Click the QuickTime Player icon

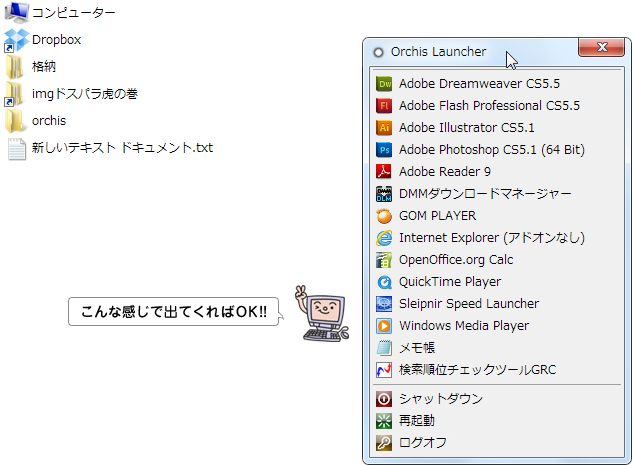(384, 282)
